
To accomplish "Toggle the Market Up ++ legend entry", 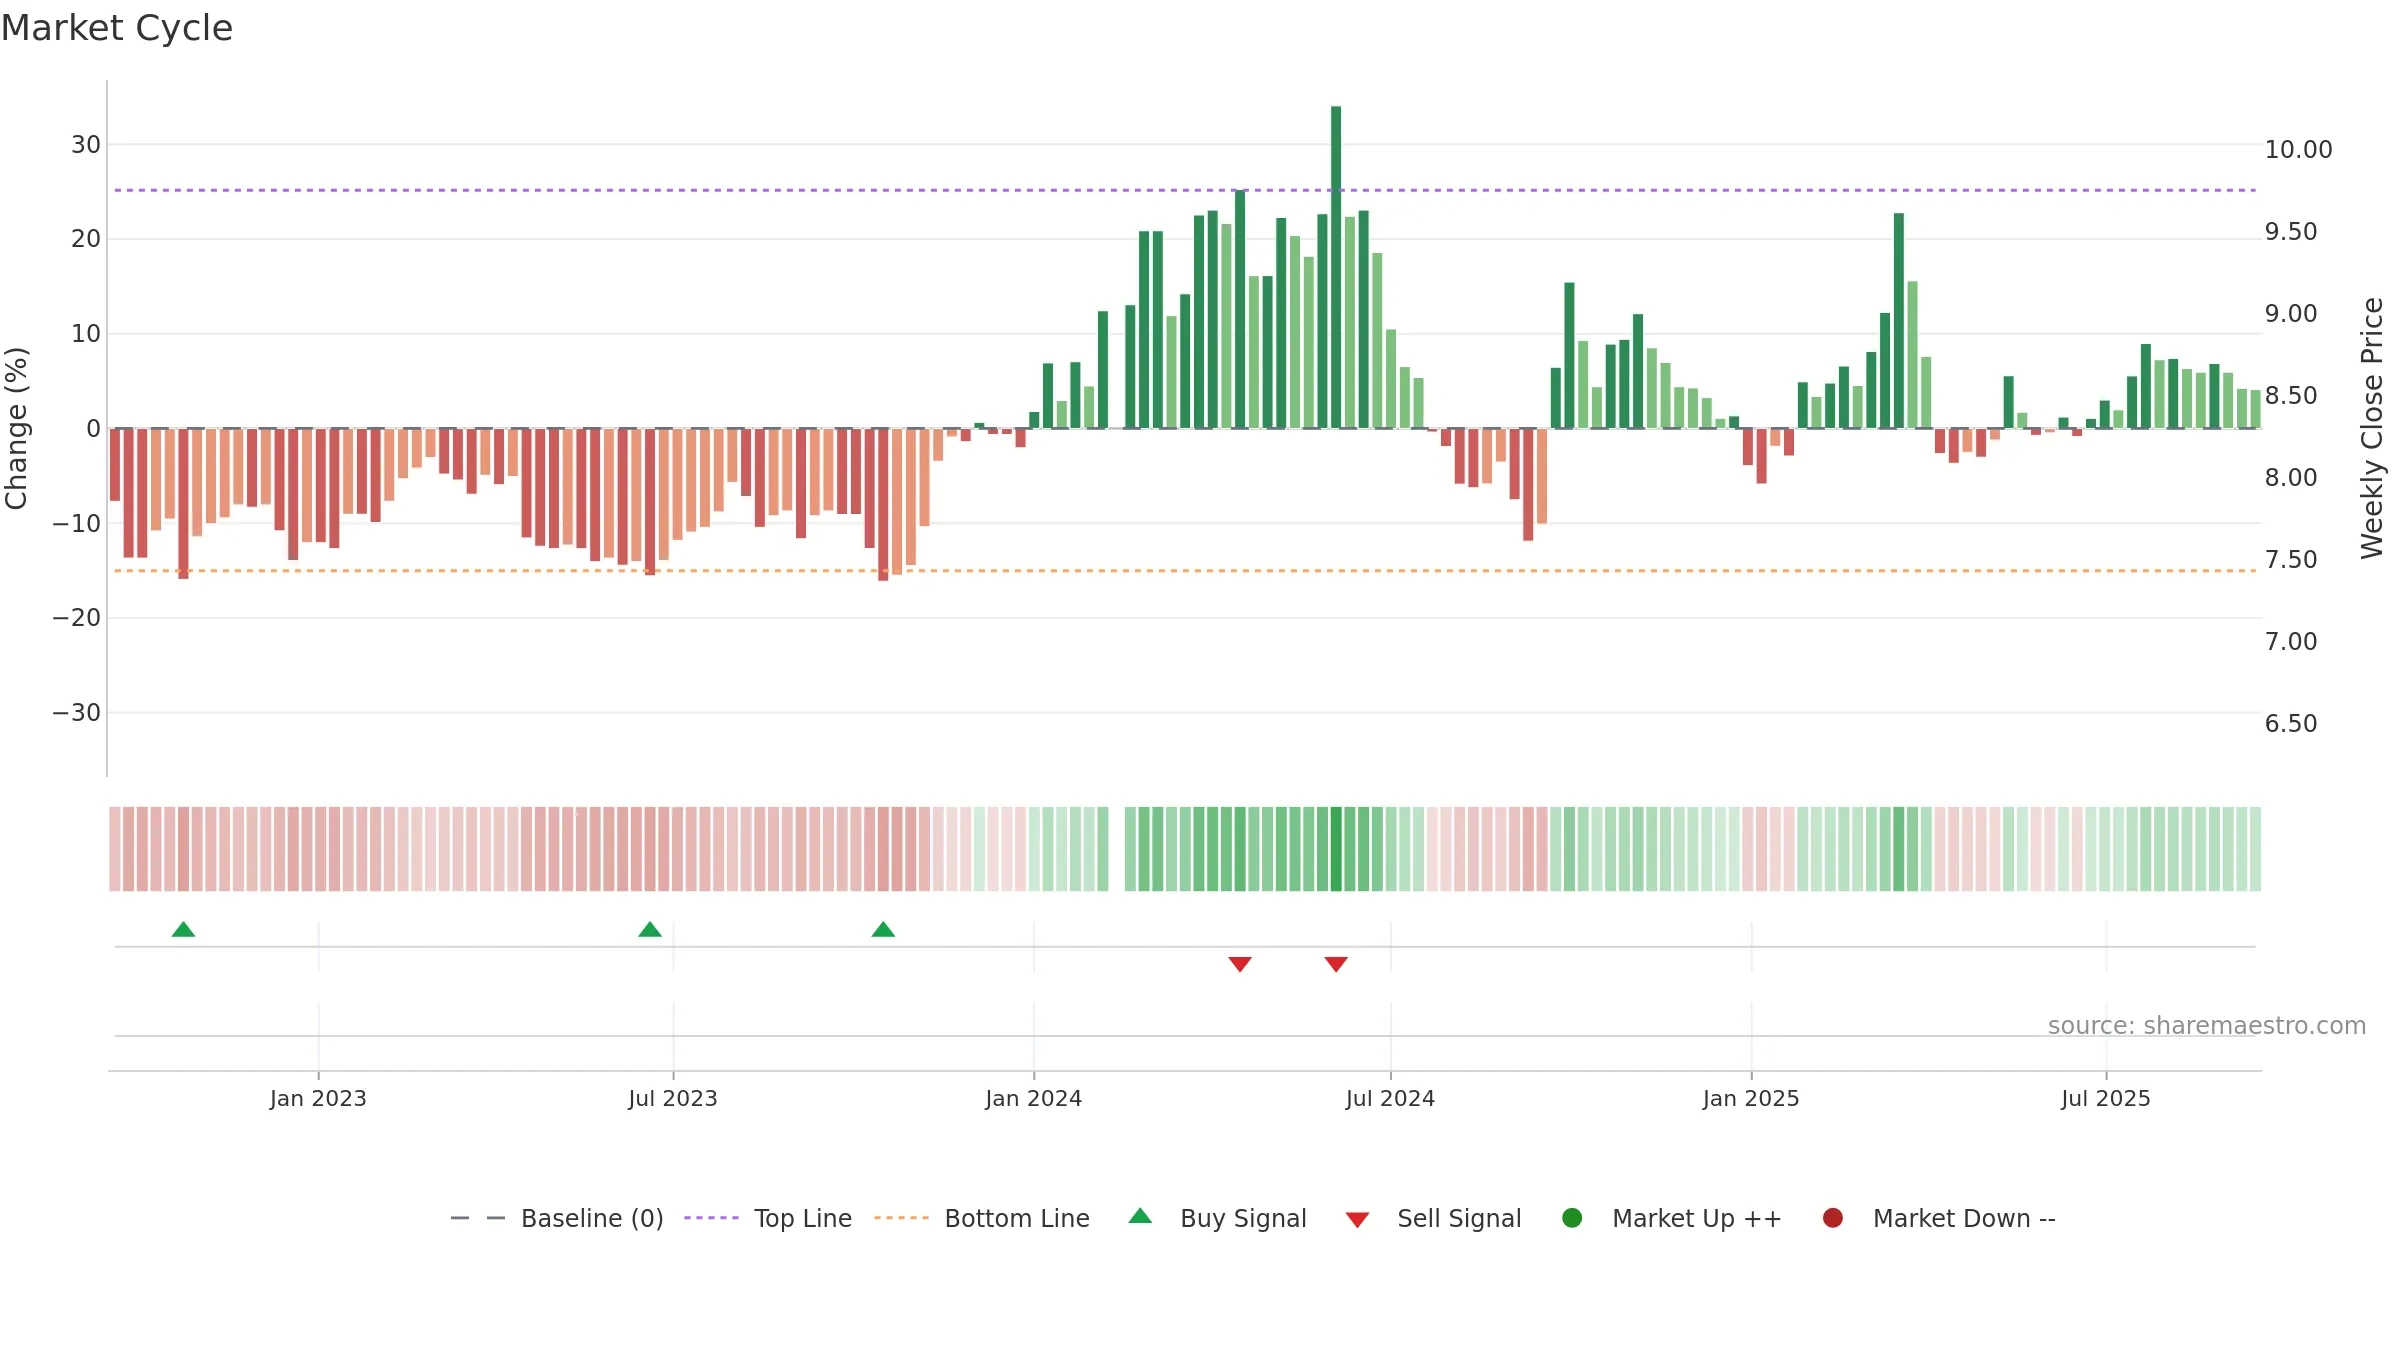I will (1671, 1218).
